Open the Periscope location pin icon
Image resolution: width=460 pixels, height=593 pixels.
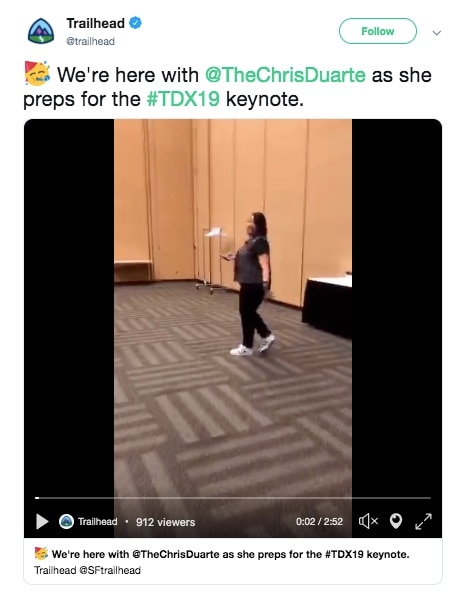point(396,521)
